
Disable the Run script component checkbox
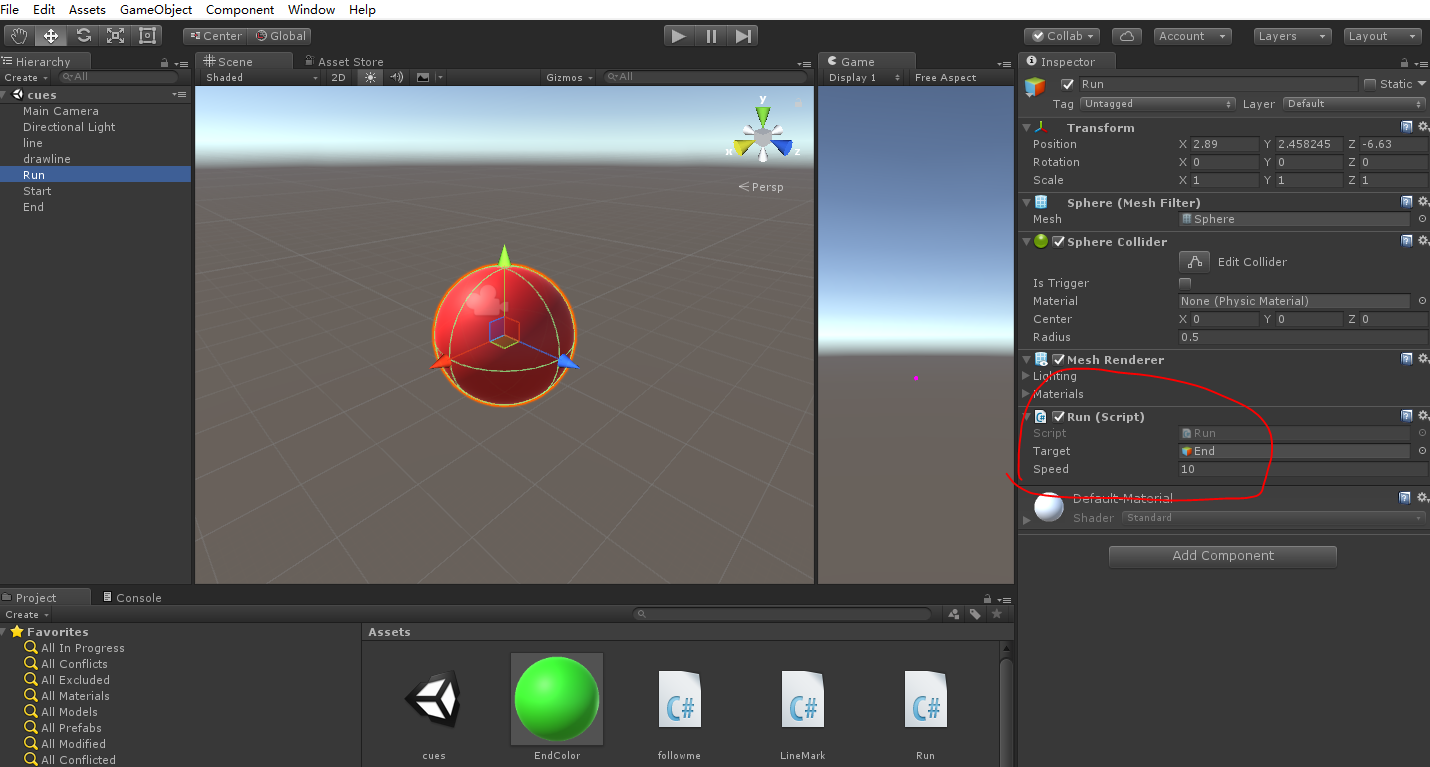point(1060,417)
